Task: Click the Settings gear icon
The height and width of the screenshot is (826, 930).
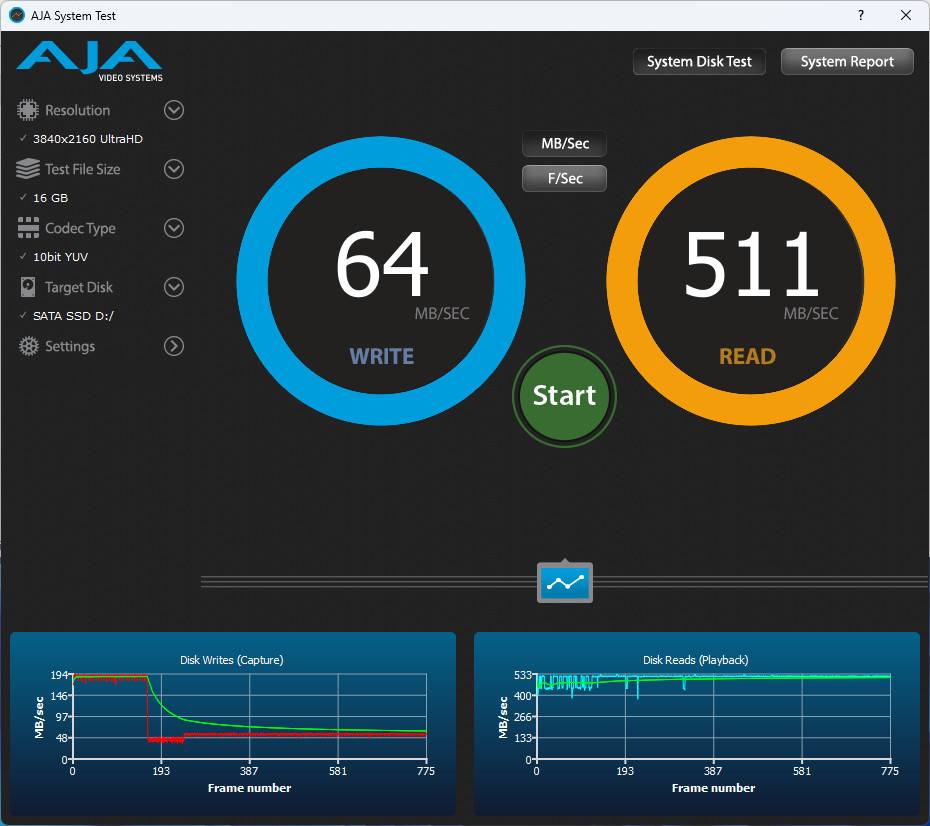Action: [x=28, y=346]
